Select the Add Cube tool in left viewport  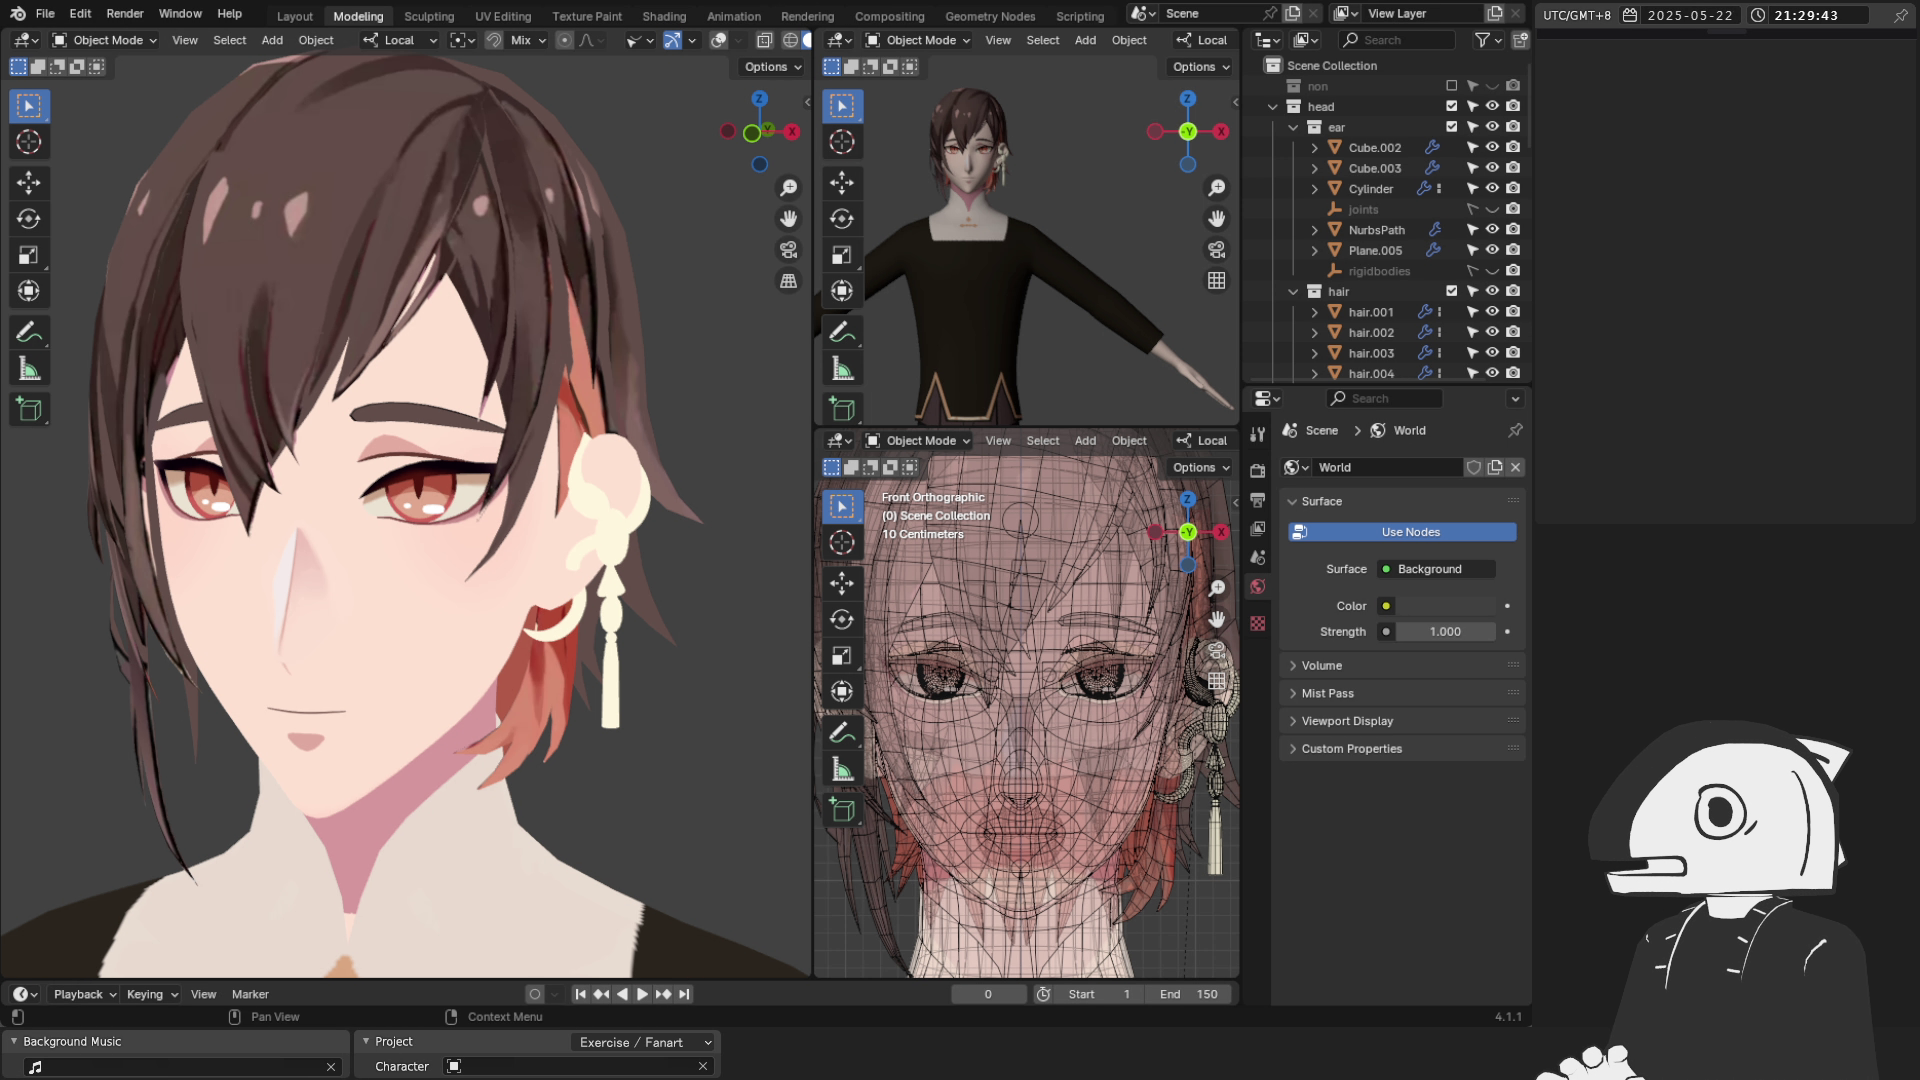coord(28,409)
